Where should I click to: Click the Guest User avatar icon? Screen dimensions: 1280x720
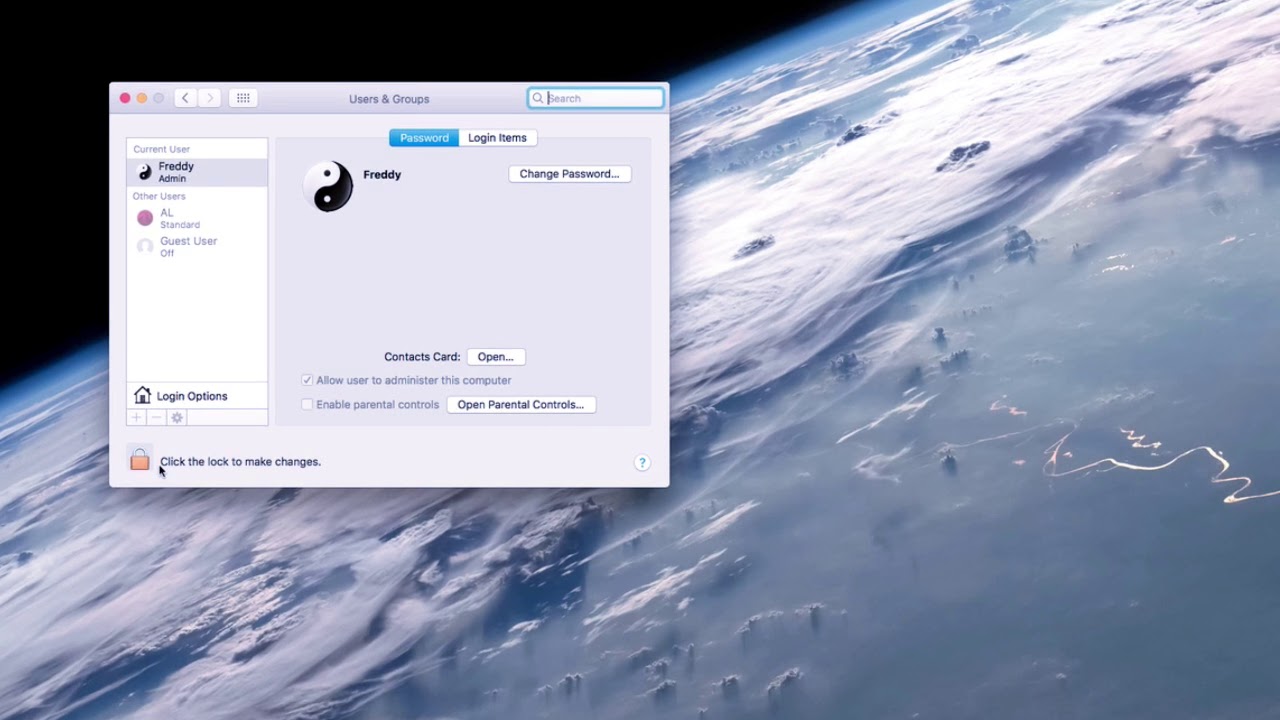pos(145,246)
